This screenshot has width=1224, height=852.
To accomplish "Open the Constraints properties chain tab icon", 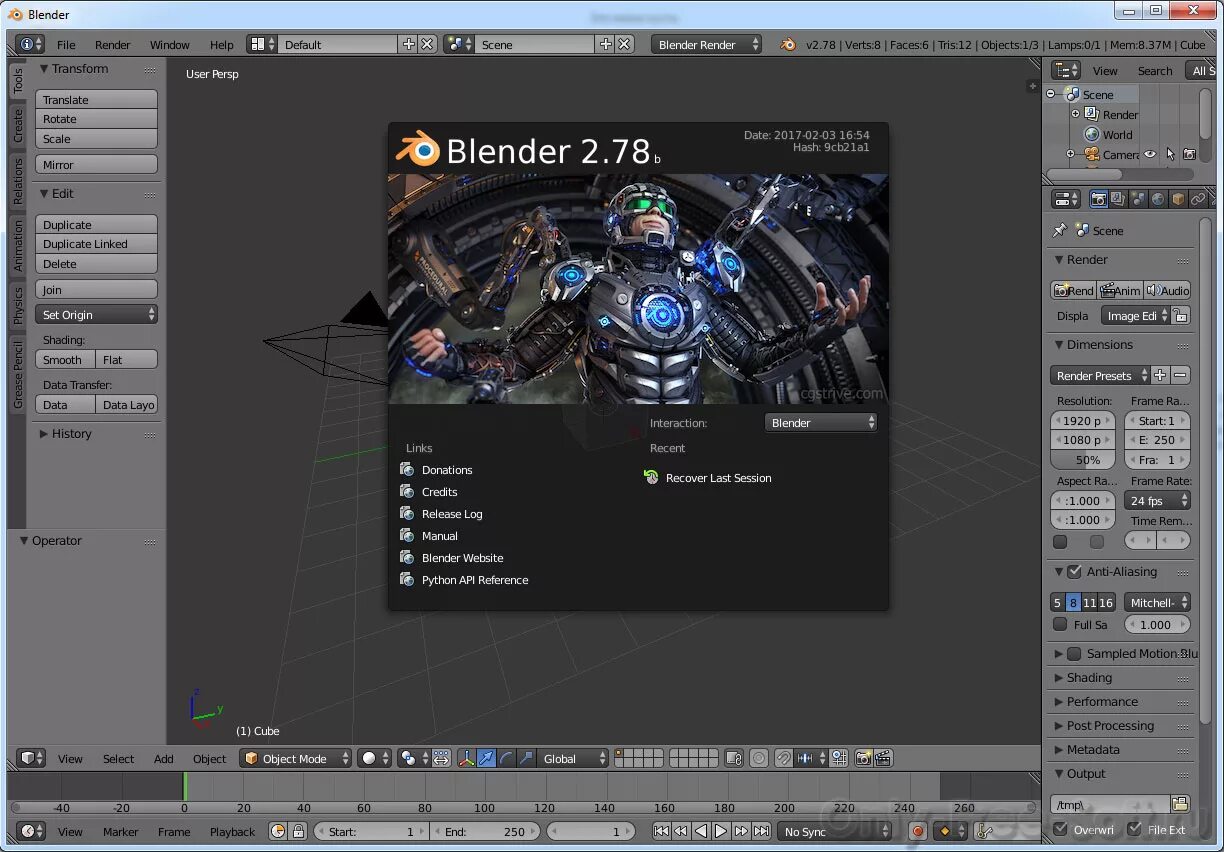I will [1197, 199].
